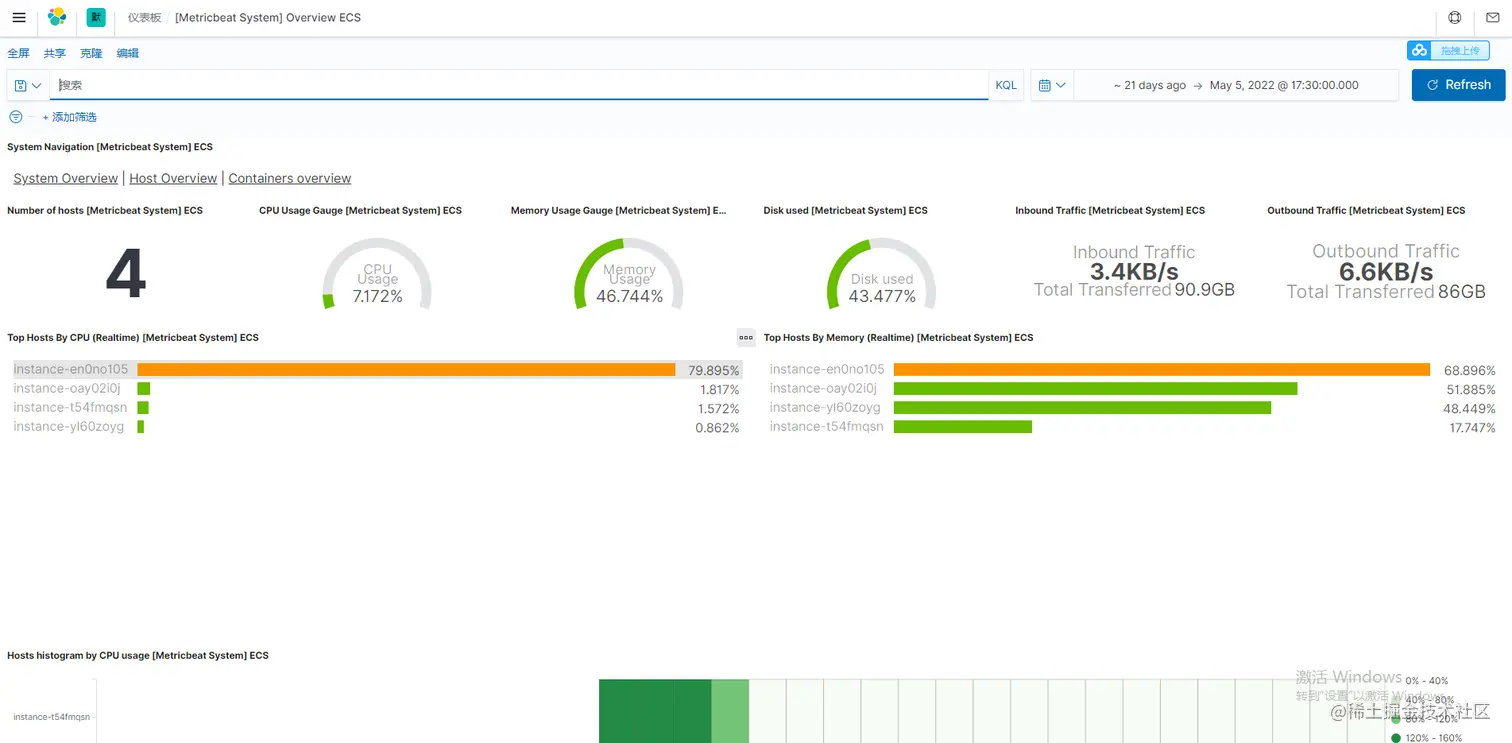
Task: Click the Hosts histogram by CPU usage title
Action: [138, 655]
